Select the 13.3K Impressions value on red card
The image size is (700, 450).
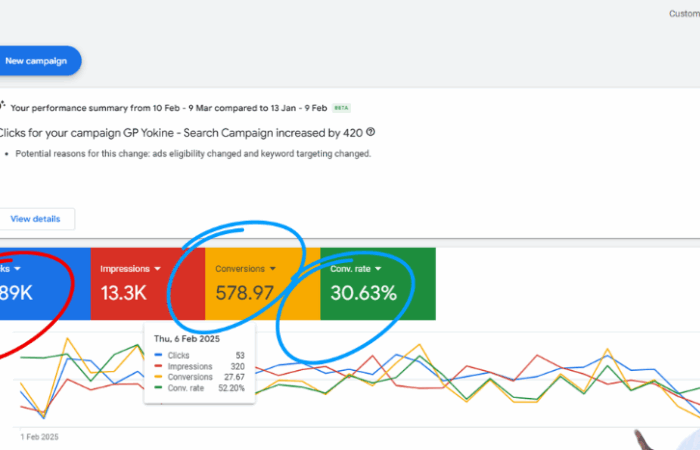[x=125, y=293]
